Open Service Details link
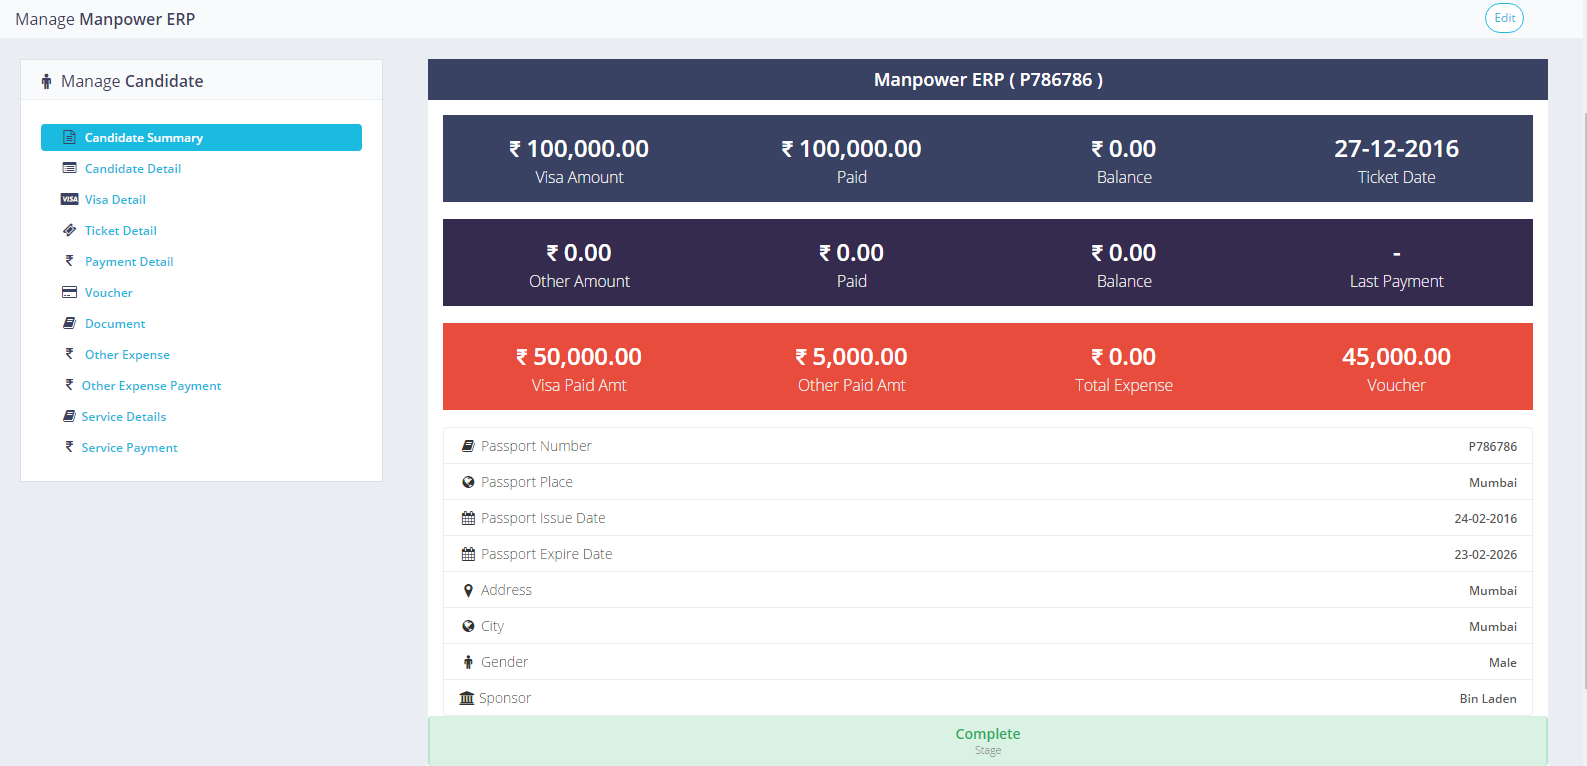This screenshot has height=766, width=1587. pos(124,417)
